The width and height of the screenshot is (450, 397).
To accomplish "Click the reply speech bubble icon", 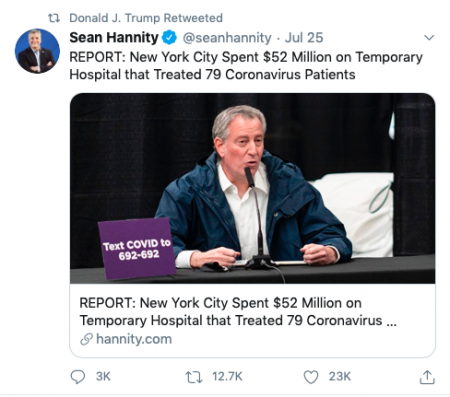I will click(78, 377).
